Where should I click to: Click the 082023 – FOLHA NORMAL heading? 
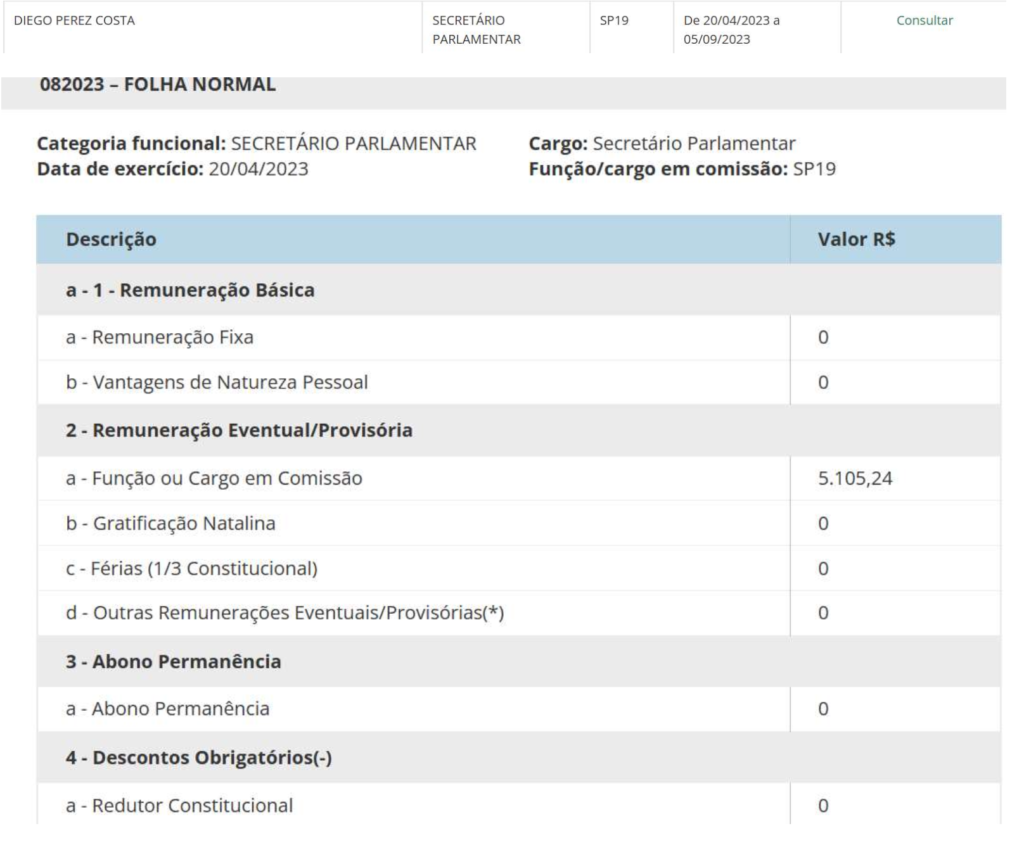click(x=157, y=85)
